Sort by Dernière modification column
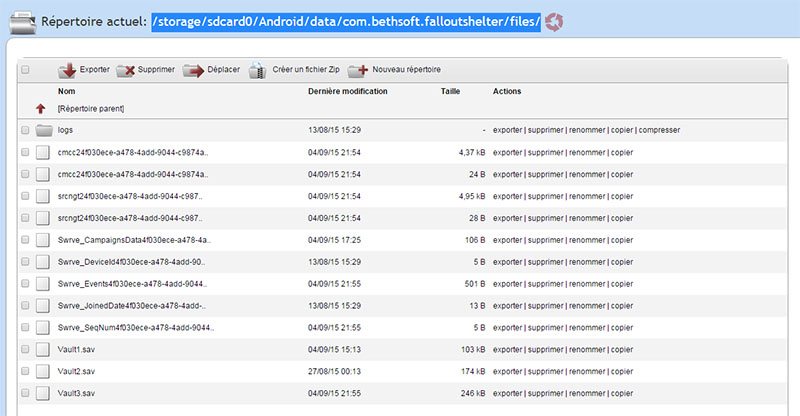 point(348,91)
